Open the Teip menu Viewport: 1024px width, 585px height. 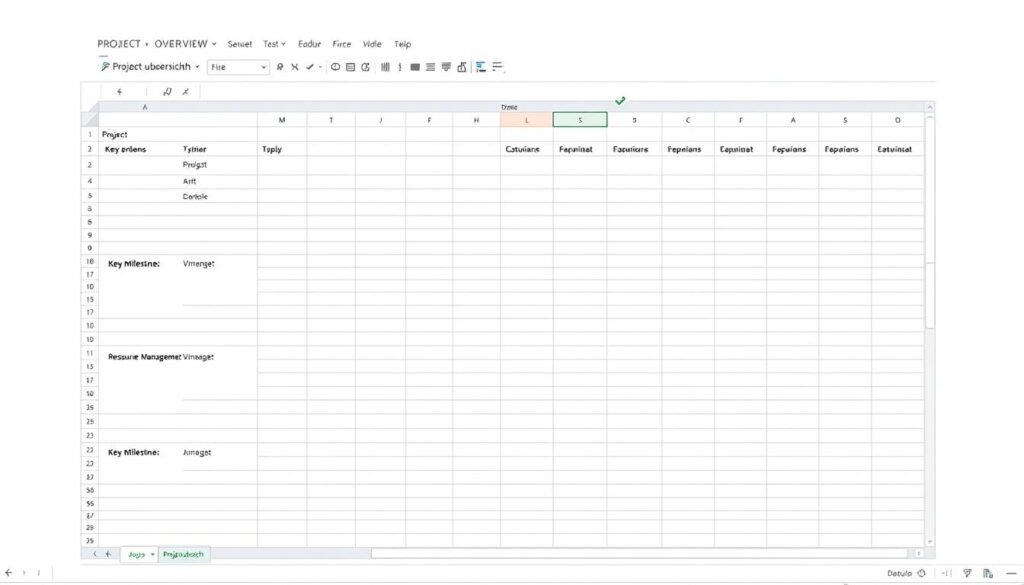point(402,44)
